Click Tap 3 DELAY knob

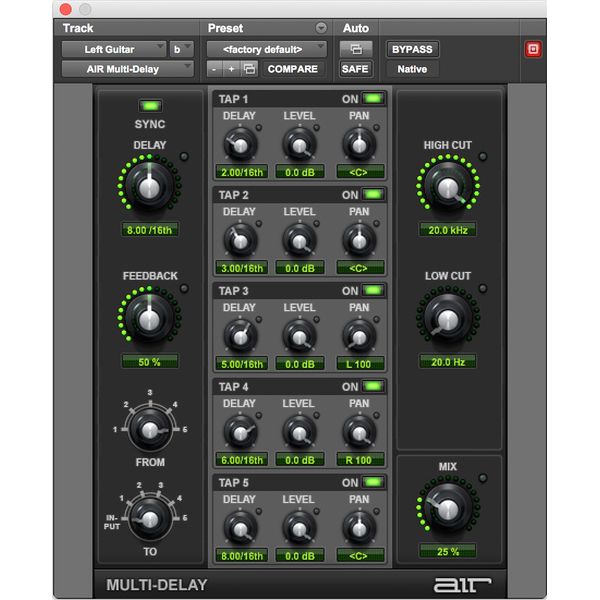pos(240,337)
